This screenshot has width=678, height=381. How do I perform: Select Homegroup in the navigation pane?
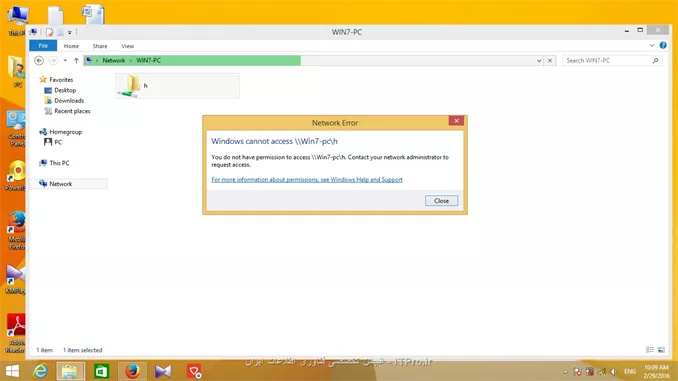(x=65, y=132)
